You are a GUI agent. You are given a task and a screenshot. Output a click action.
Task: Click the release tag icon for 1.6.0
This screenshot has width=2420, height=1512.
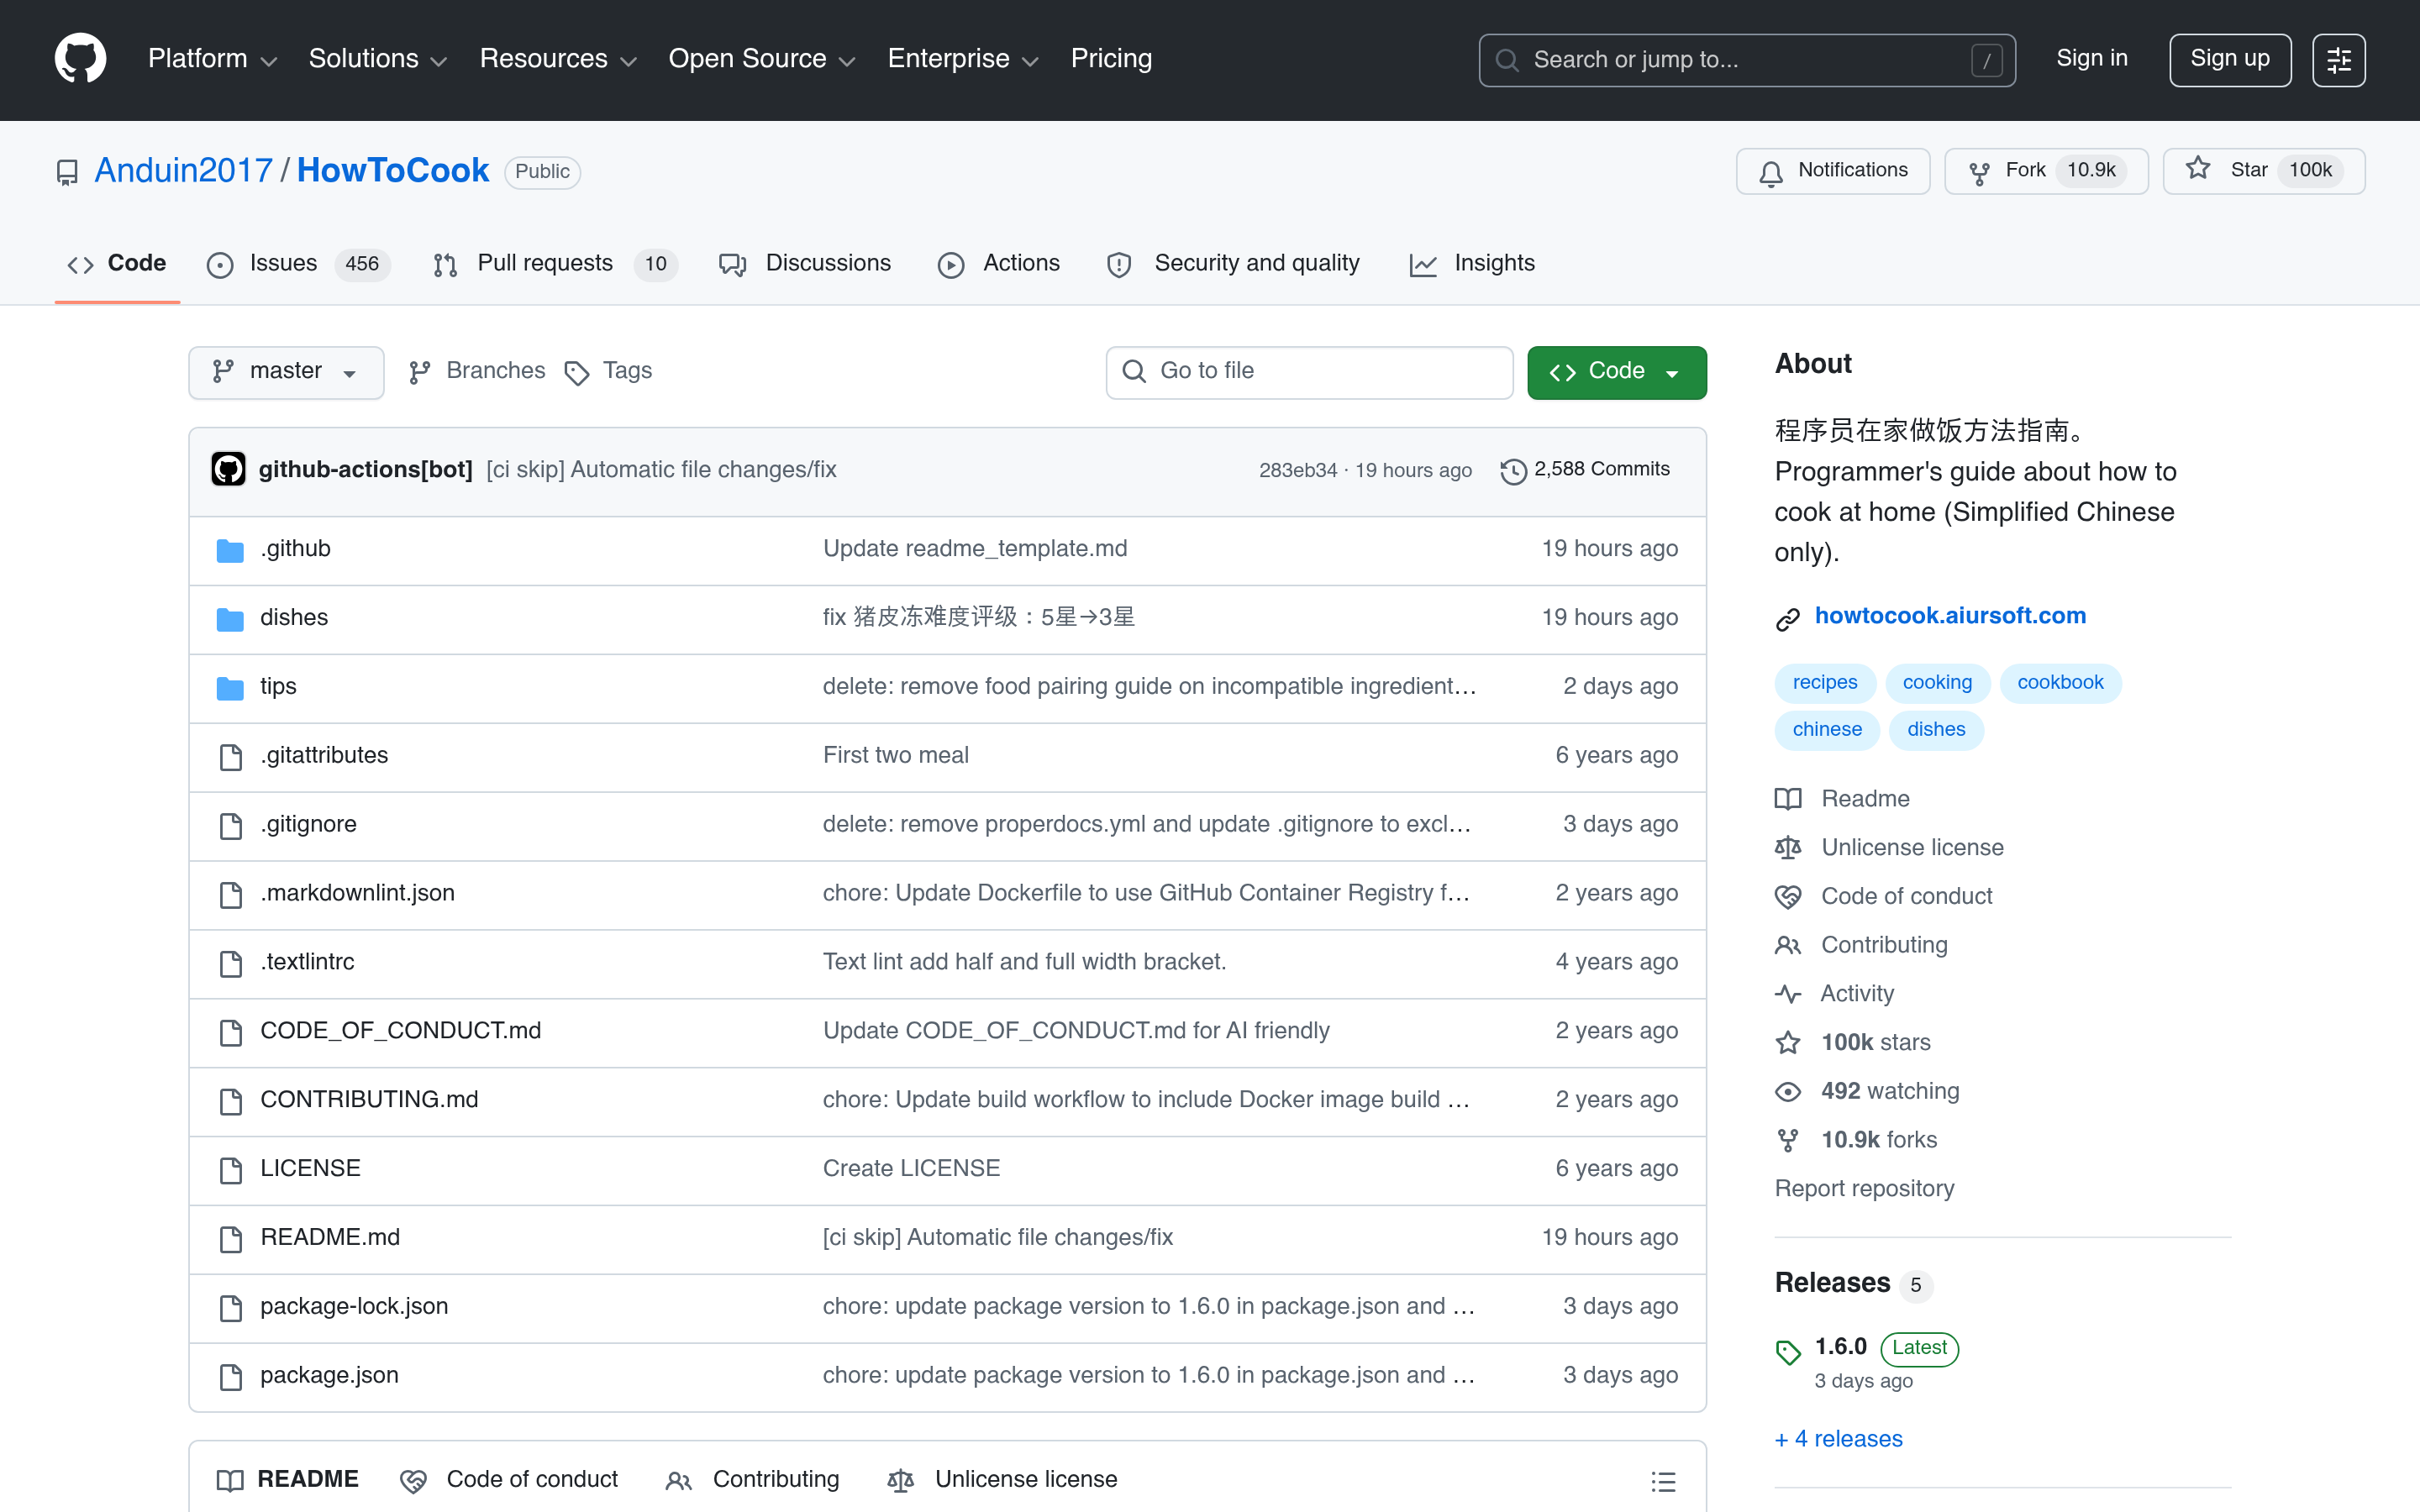(1788, 1352)
